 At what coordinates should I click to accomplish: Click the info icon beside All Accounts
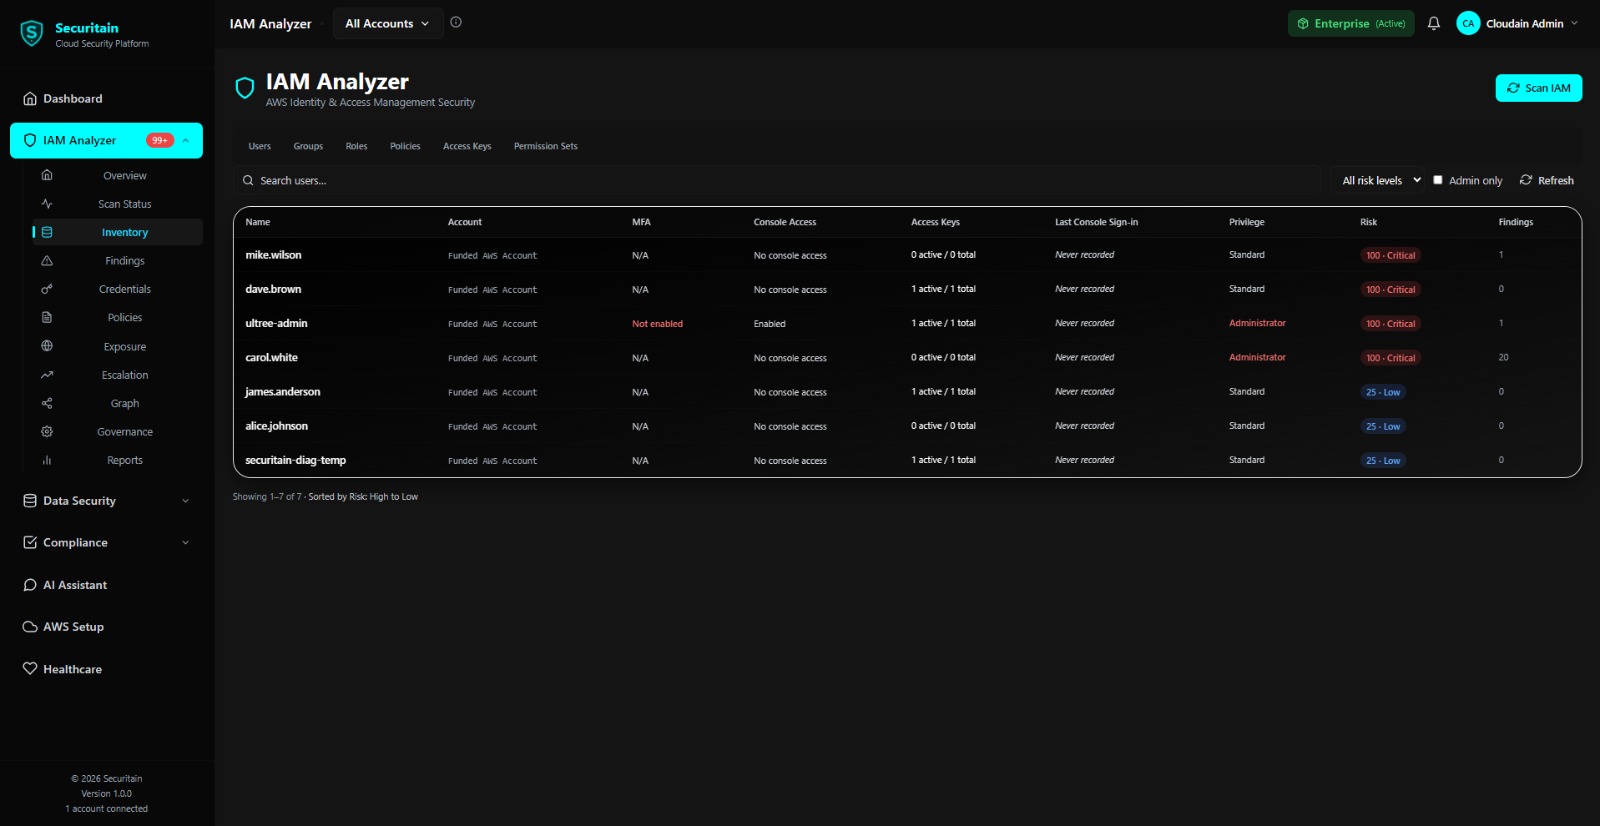pos(456,22)
